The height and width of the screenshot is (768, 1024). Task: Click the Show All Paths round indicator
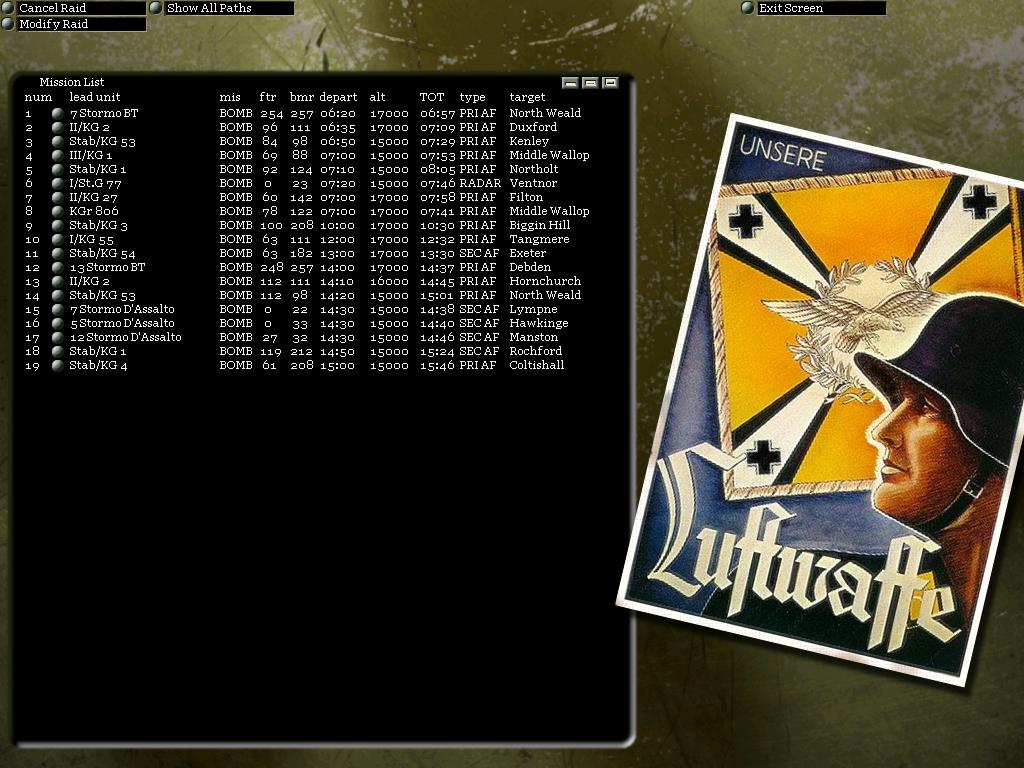(155, 8)
